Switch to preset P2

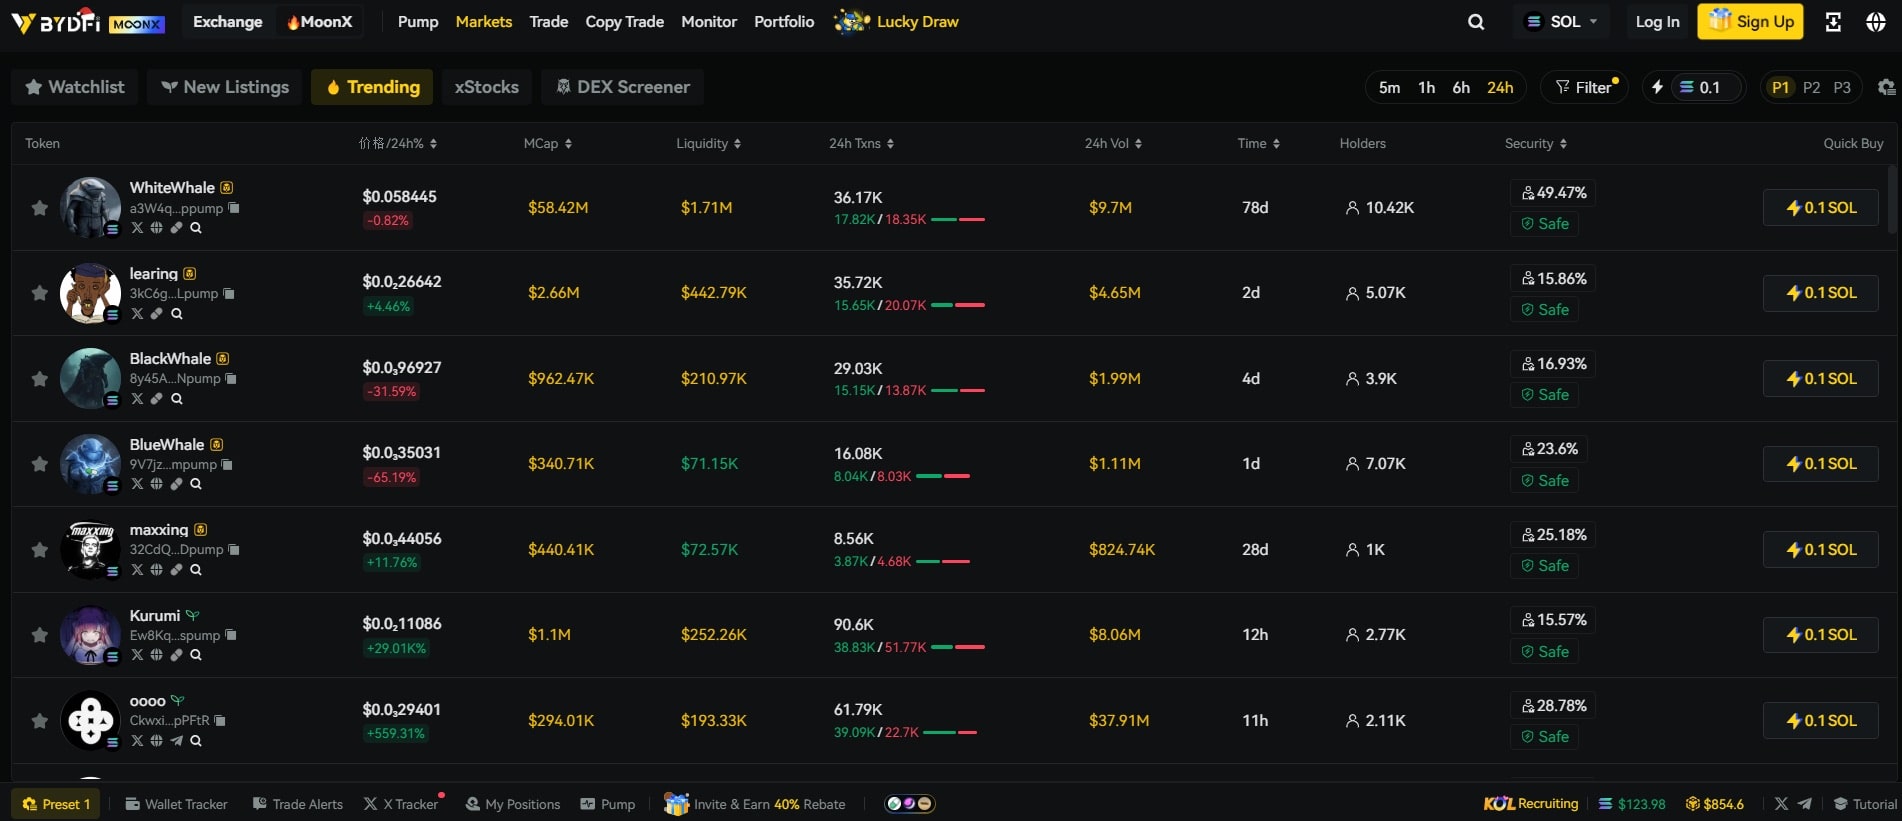[1811, 87]
